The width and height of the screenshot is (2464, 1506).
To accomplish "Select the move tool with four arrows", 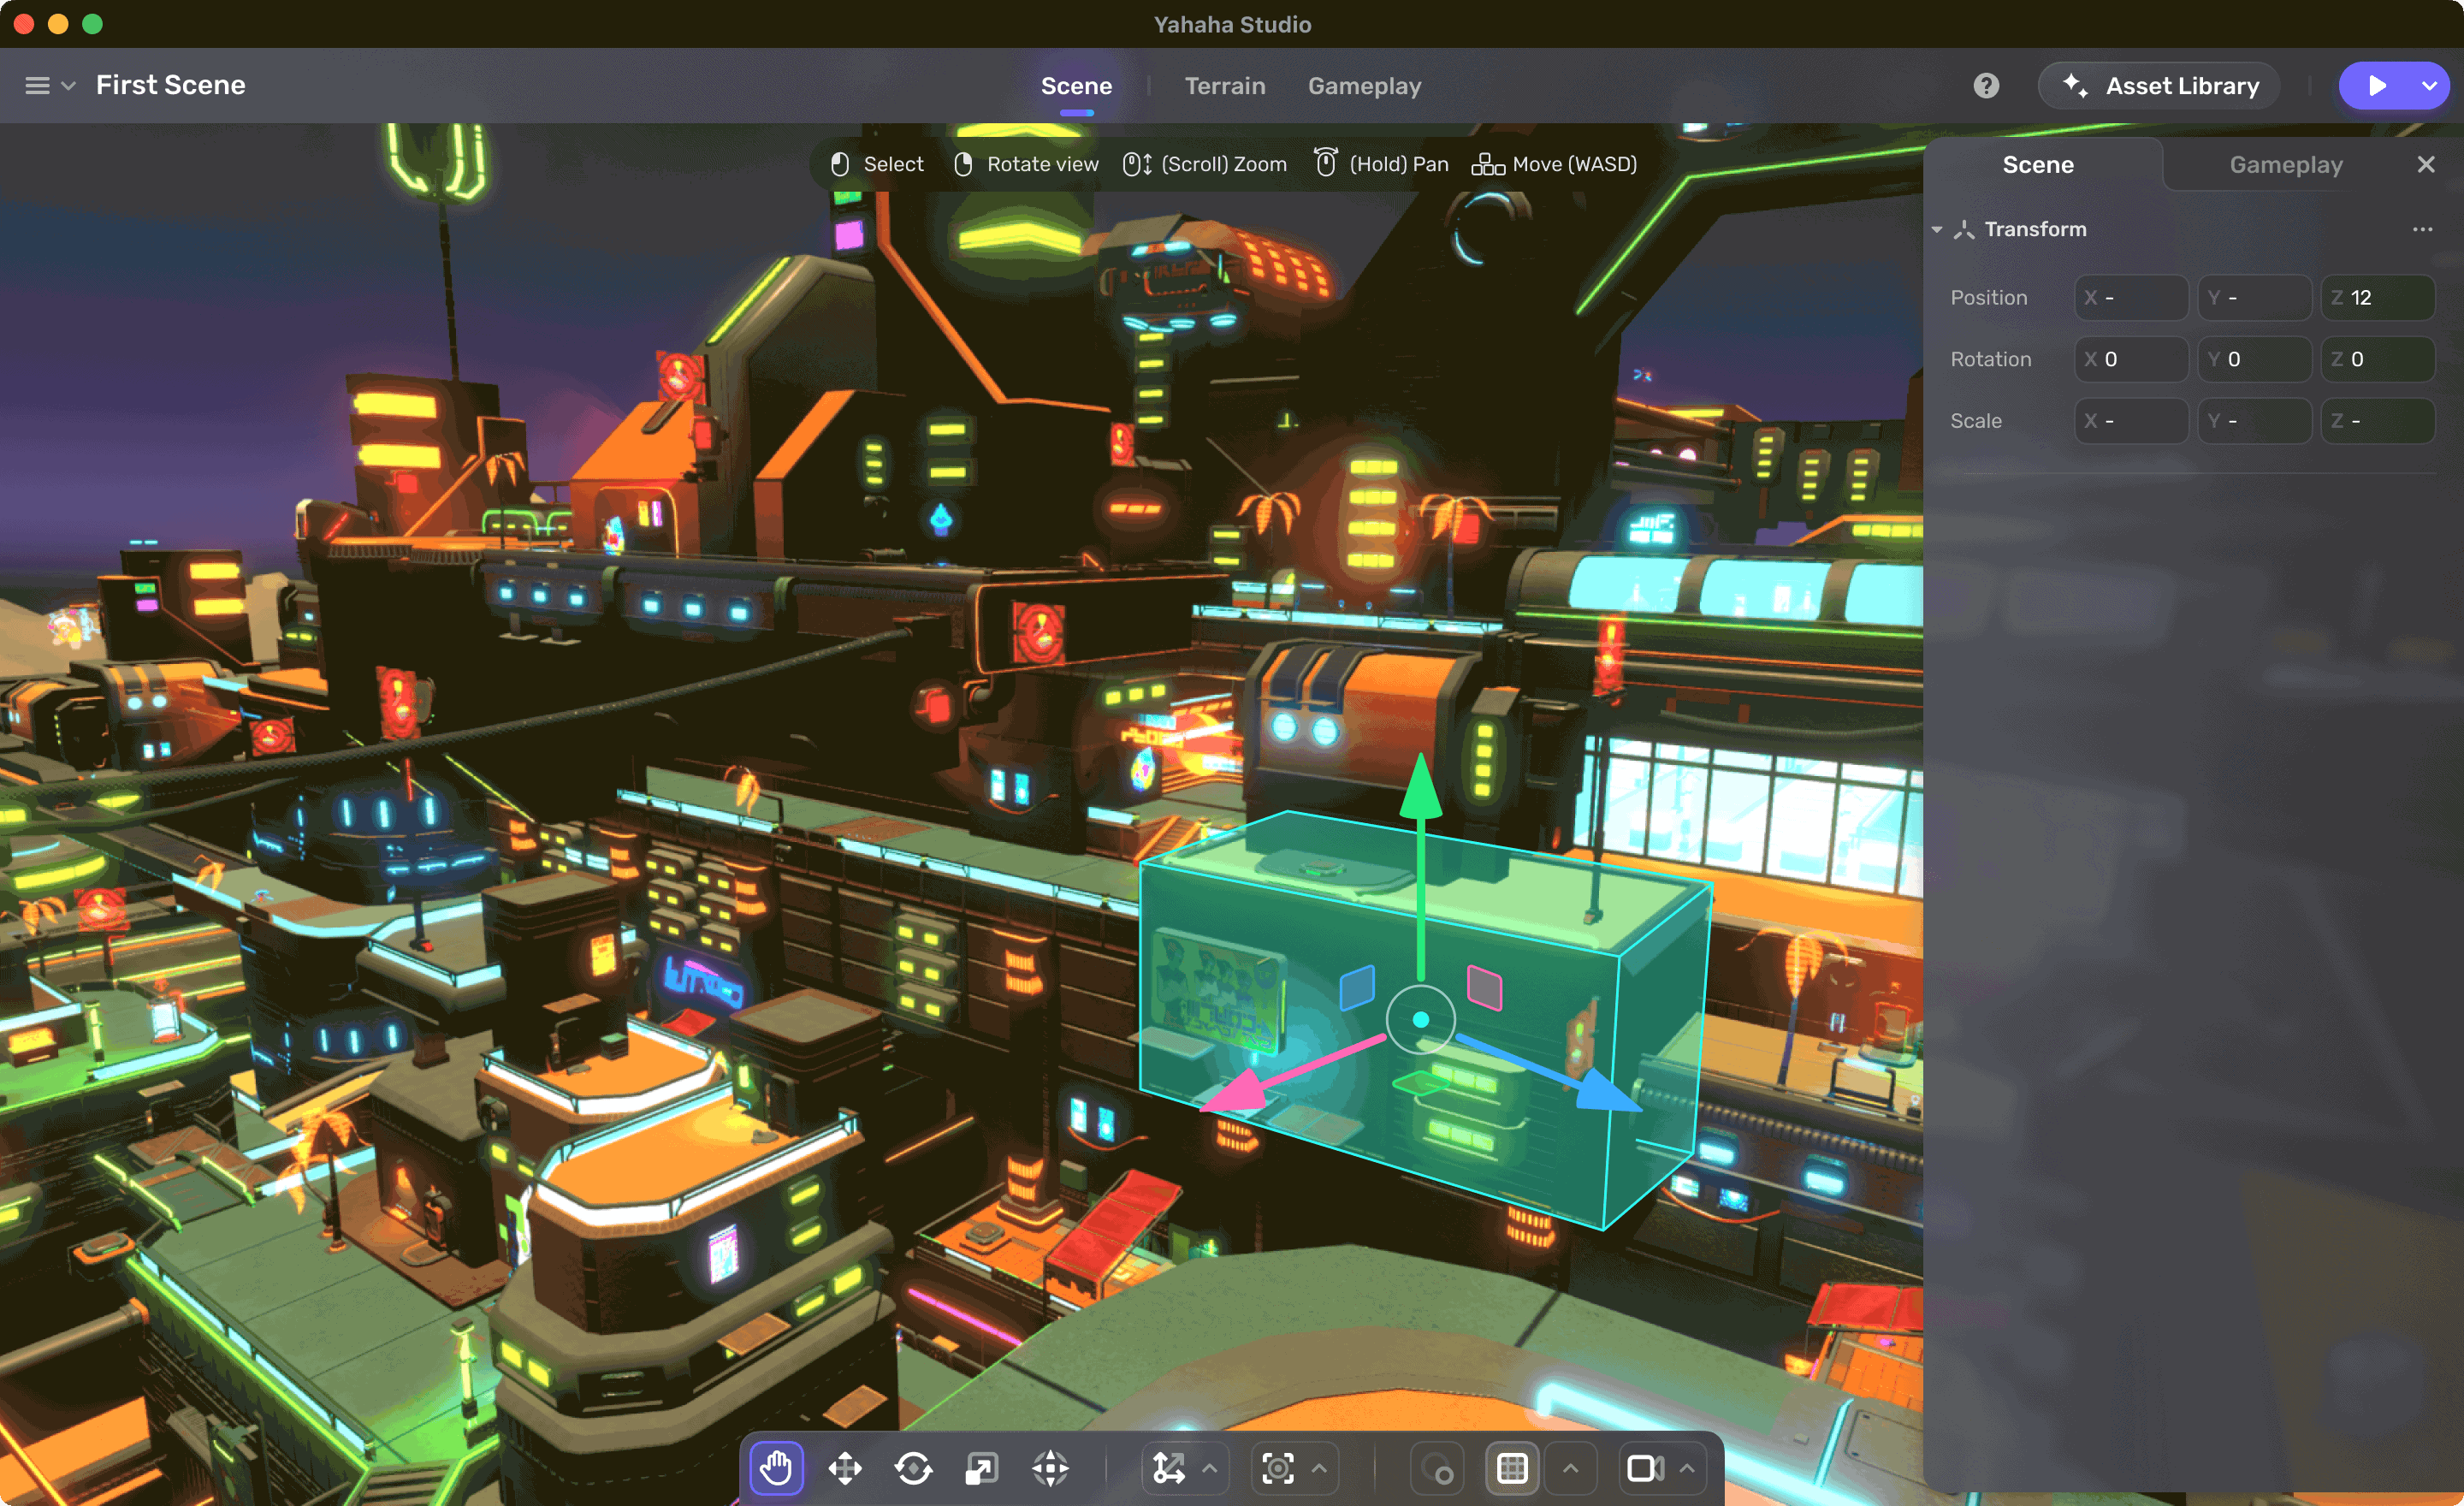I will pyautogui.click(x=845, y=1468).
